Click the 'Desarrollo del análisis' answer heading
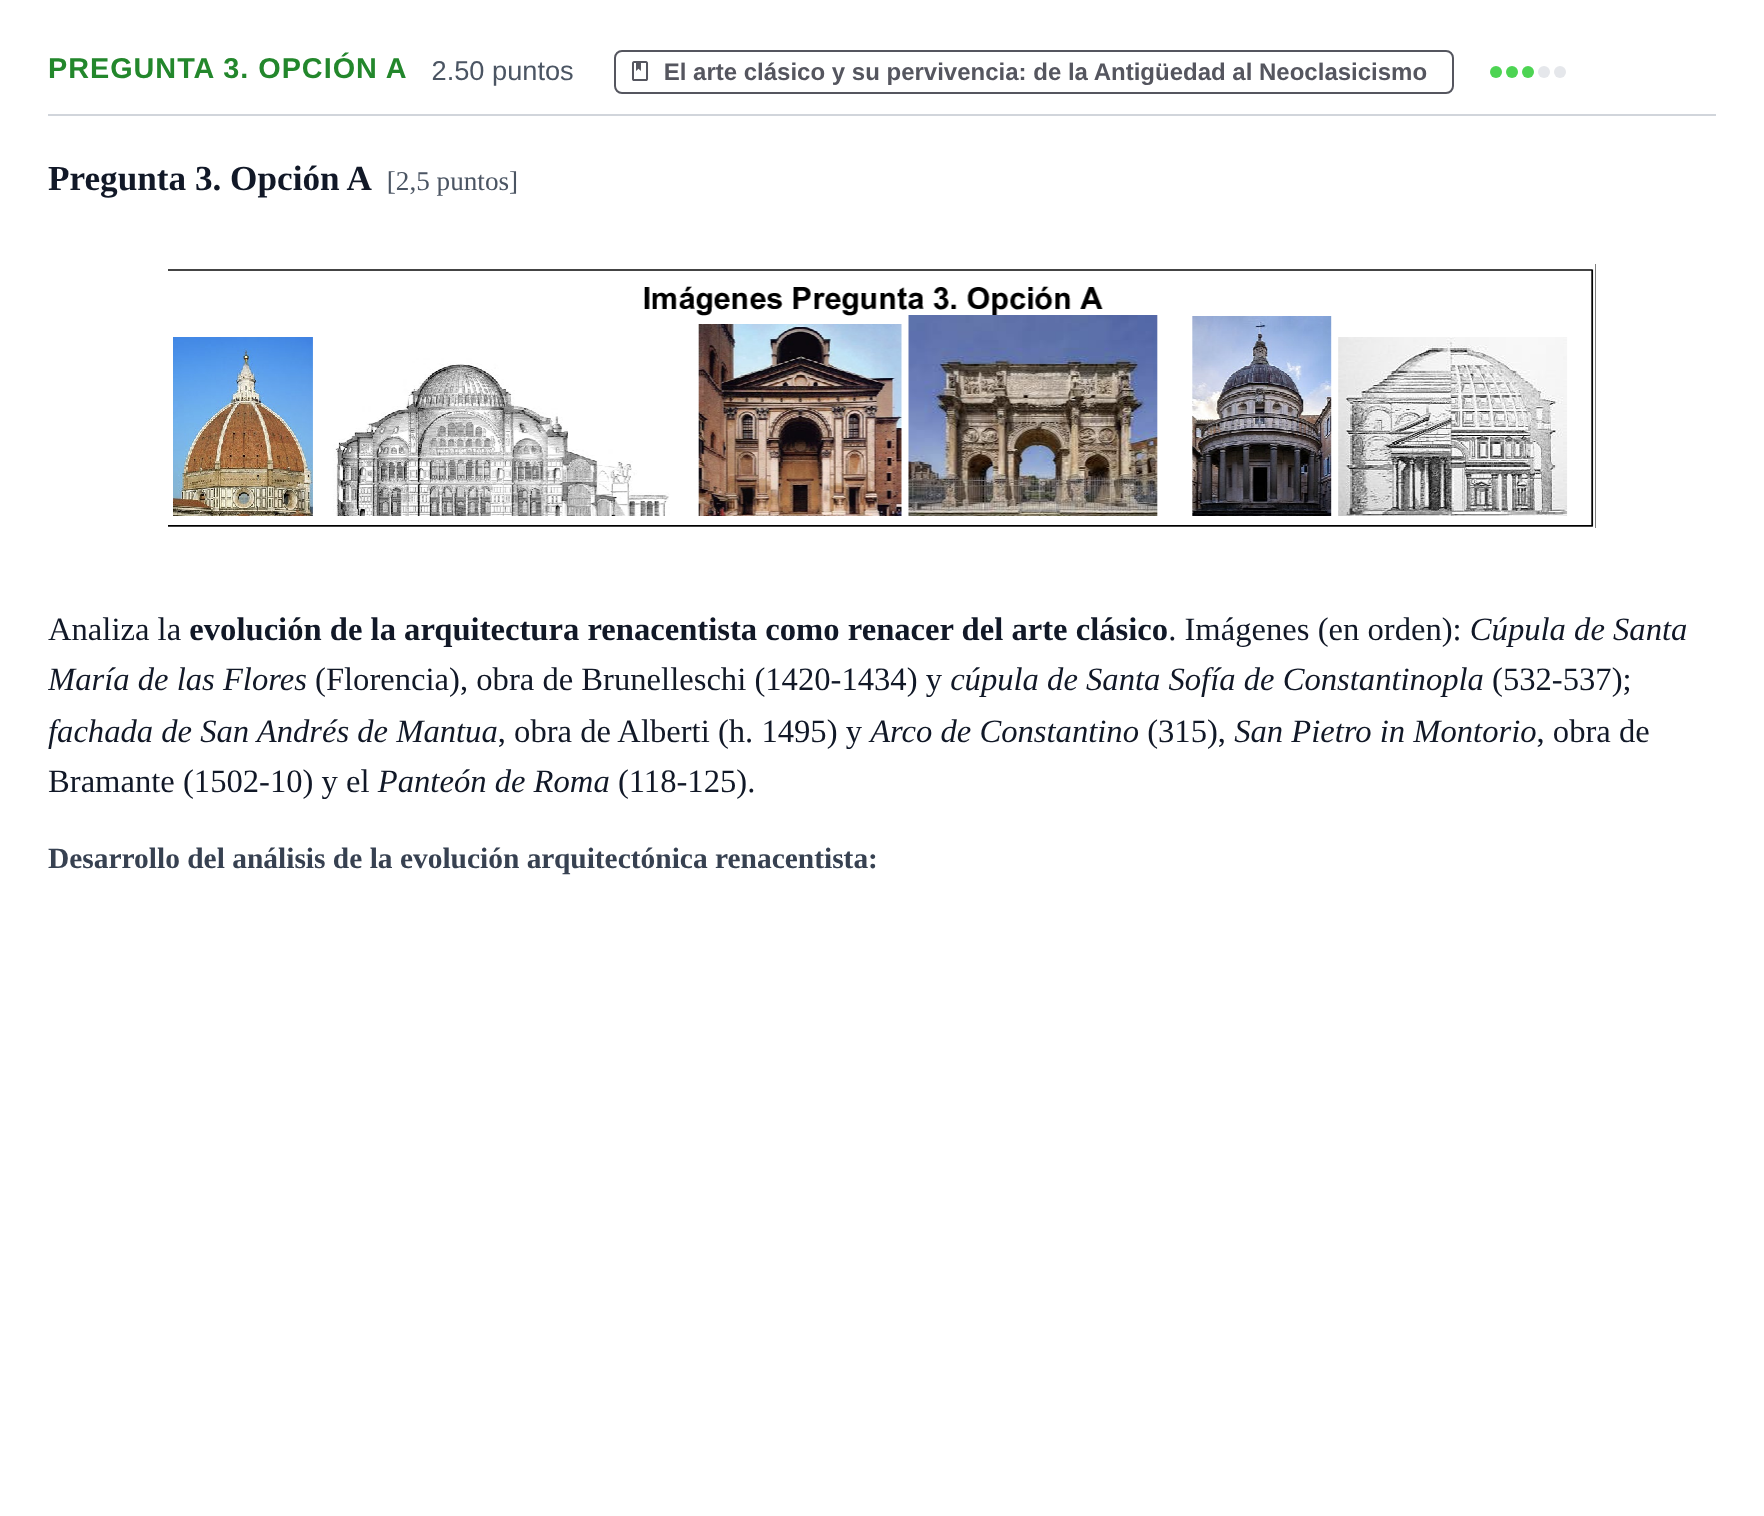This screenshot has width=1764, height=1516. click(462, 859)
